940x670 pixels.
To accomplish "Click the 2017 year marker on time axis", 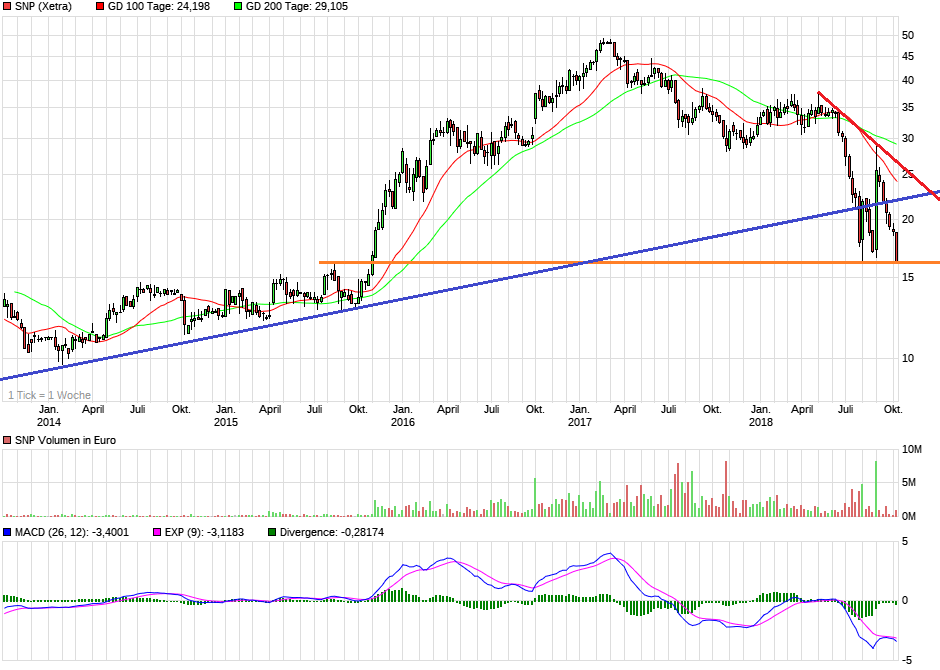I will click(x=580, y=422).
